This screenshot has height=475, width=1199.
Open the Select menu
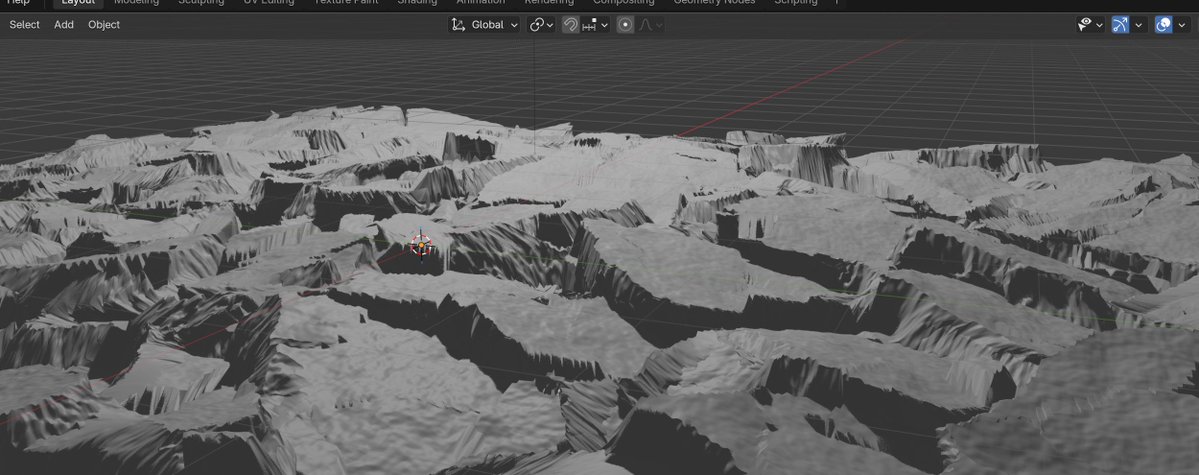24,24
